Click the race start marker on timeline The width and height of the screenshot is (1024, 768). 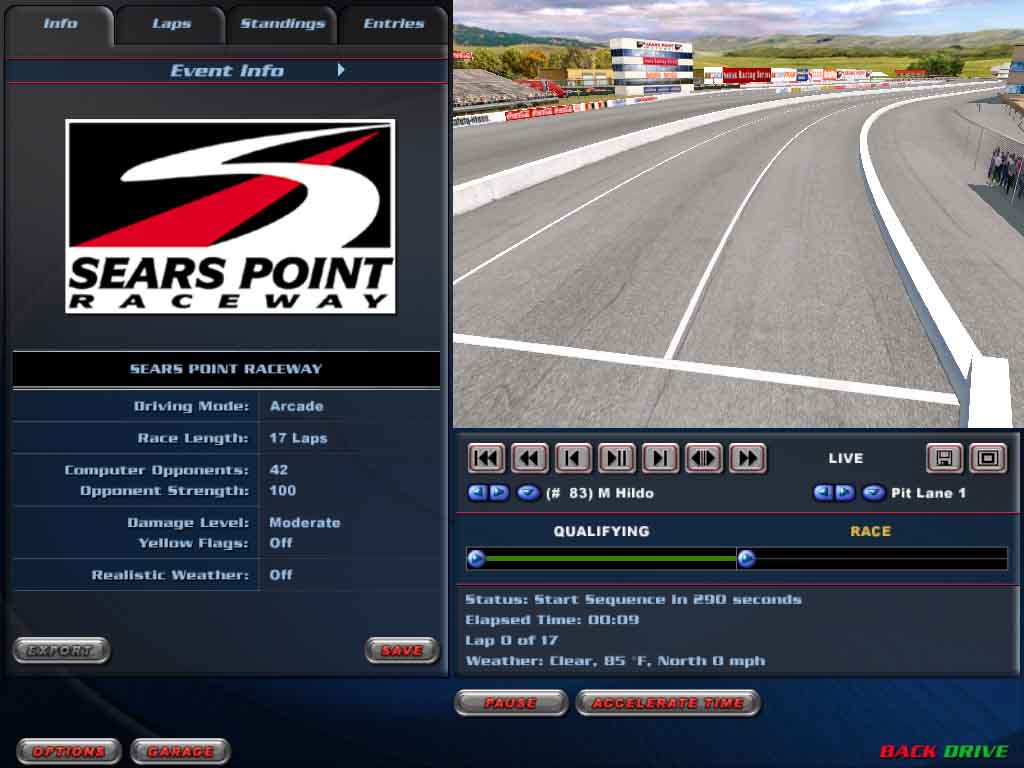(x=746, y=559)
